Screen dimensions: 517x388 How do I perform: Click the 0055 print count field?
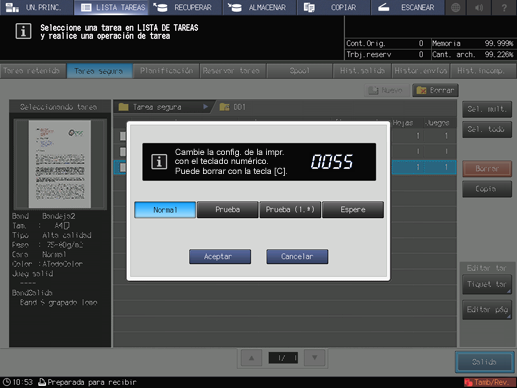pos(332,162)
